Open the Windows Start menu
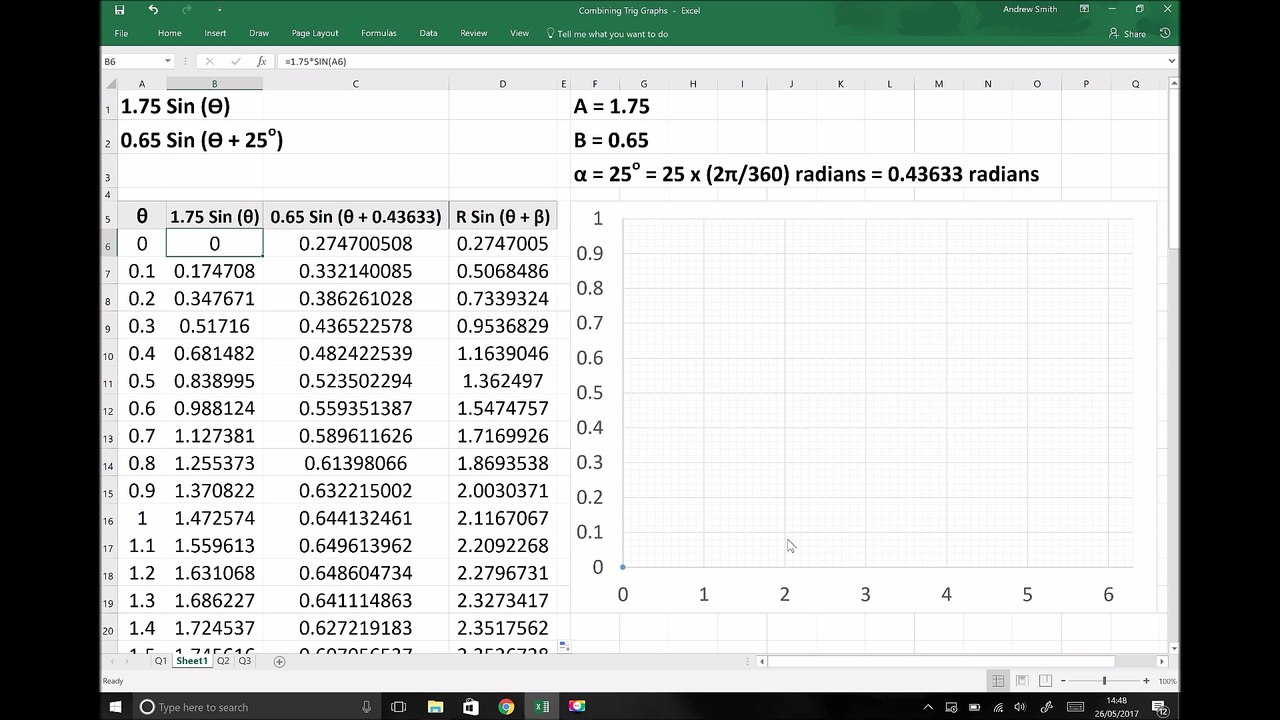This screenshot has height=720, width=1280. pyautogui.click(x=115, y=707)
